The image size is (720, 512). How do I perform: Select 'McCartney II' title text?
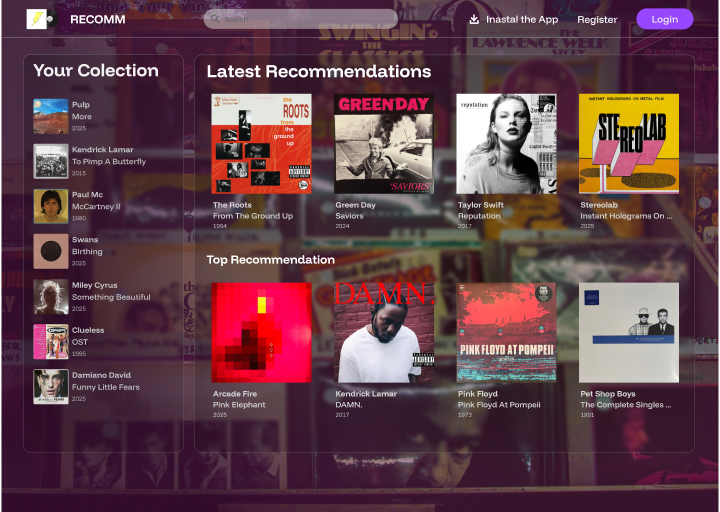(96, 207)
